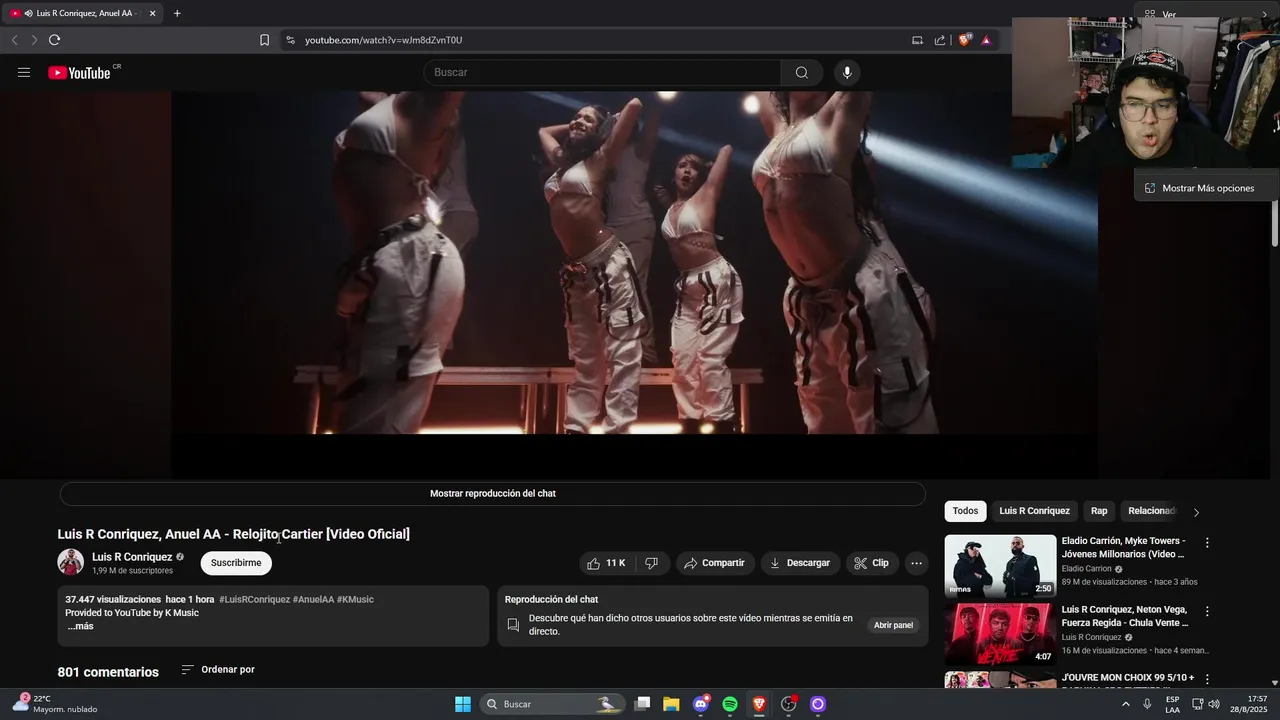This screenshot has width=1280, height=720.
Task: Close the Luis R Conriquez browser tab
Action: pyautogui.click(x=152, y=13)
